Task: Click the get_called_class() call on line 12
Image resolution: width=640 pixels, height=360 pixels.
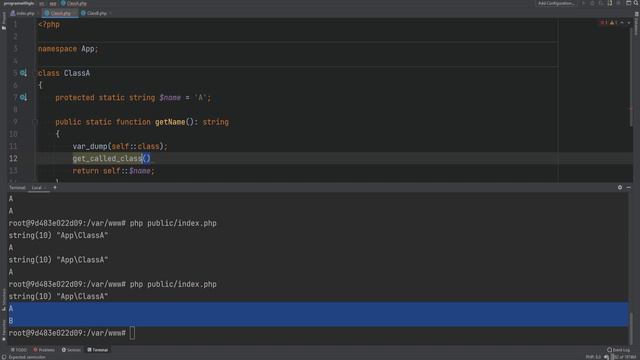Action: (111, 158)
